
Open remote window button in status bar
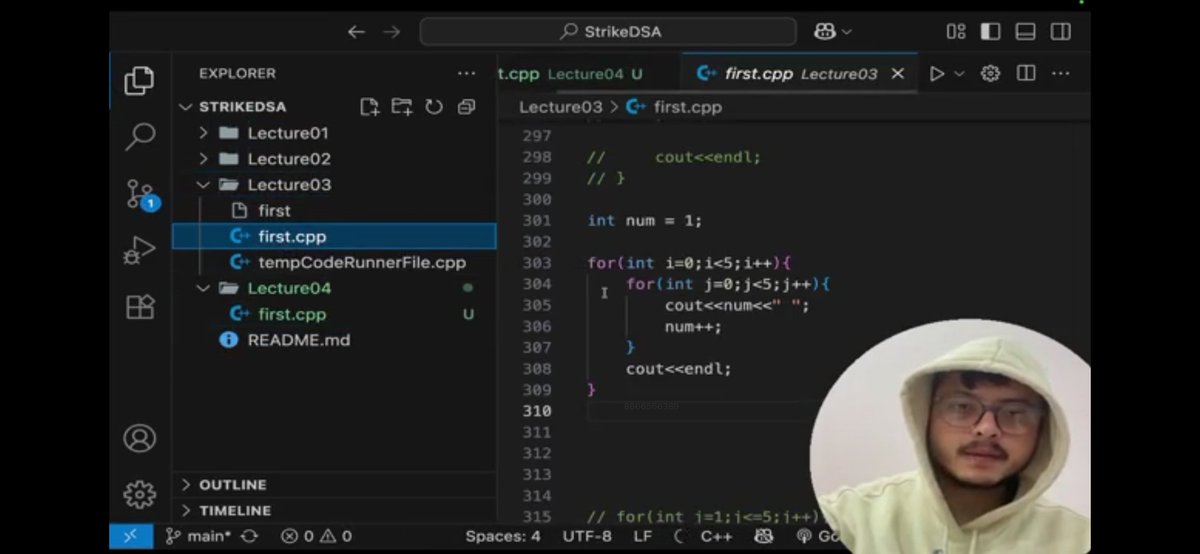(131, 536)
